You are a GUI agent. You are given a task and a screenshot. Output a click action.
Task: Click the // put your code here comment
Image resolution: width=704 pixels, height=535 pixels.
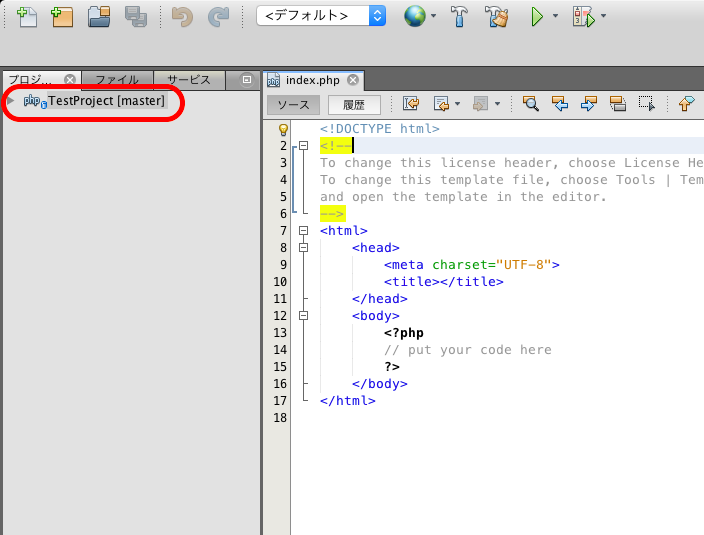coord(468,350)
